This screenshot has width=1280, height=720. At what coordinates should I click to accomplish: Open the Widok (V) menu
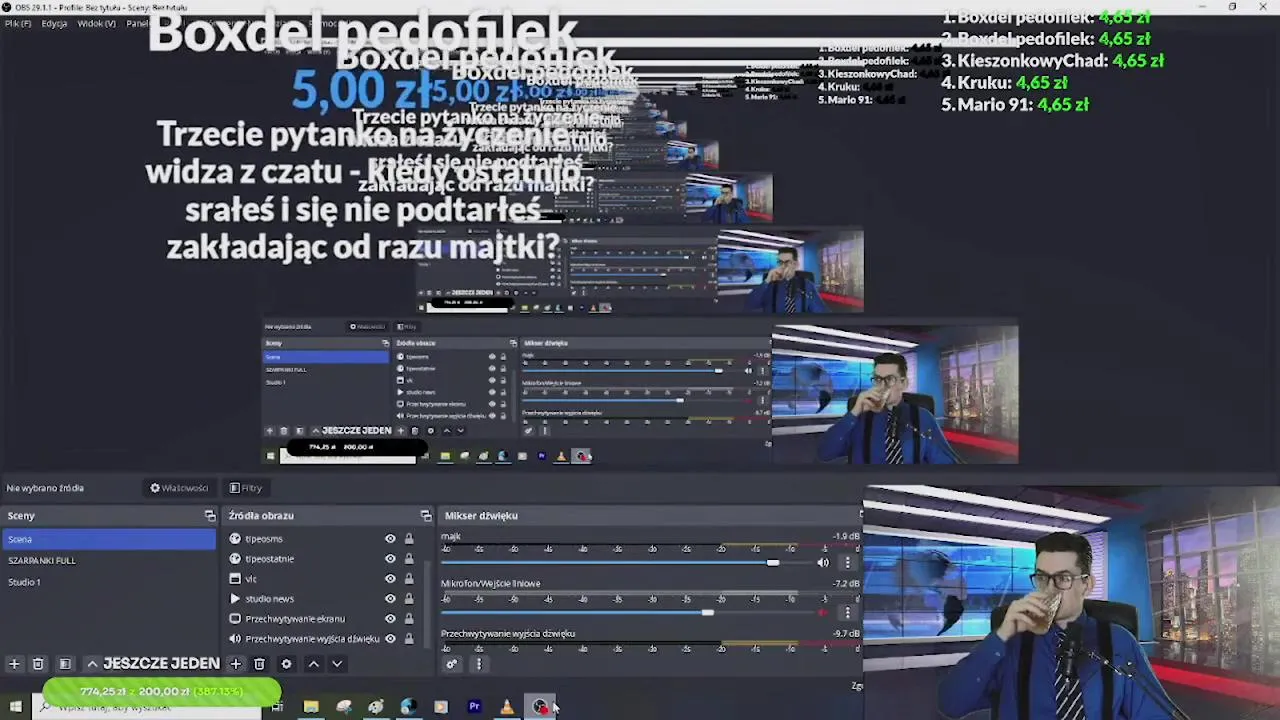point(96,23)
